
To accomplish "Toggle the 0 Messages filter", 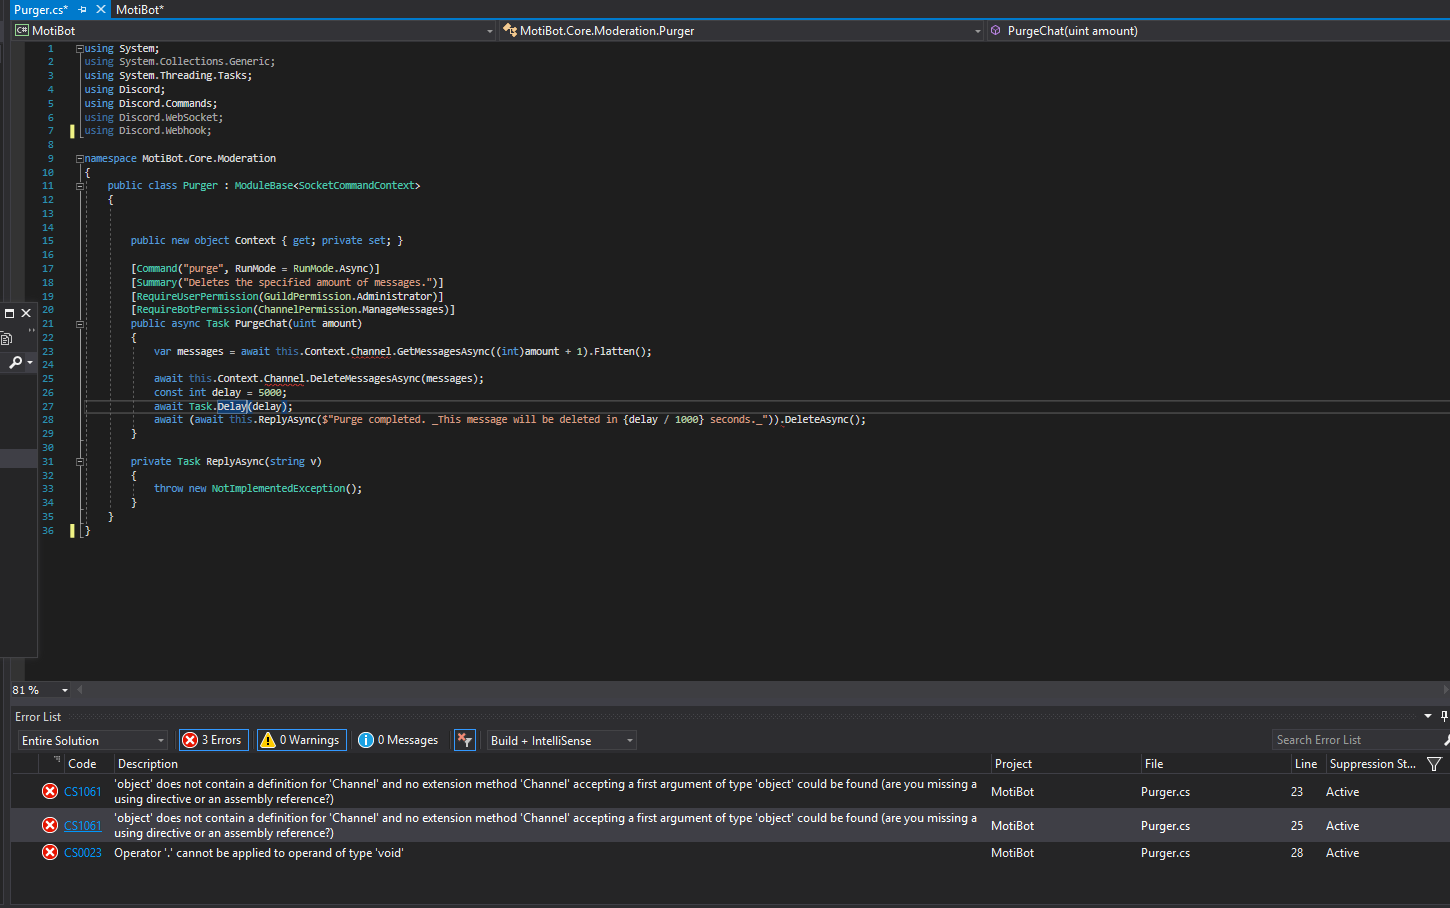I will point(399,740).
